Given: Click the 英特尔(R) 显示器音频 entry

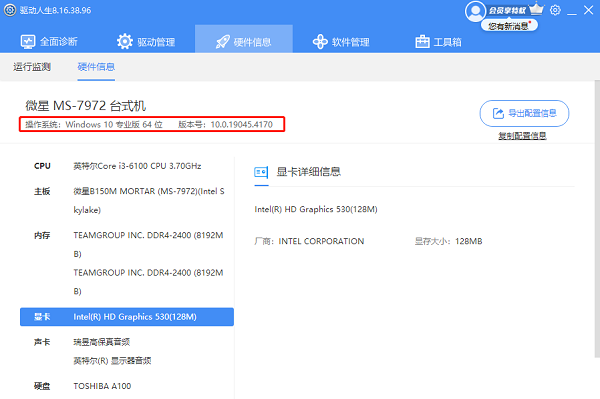Looking at the screenshot, I should pos(112,361).
